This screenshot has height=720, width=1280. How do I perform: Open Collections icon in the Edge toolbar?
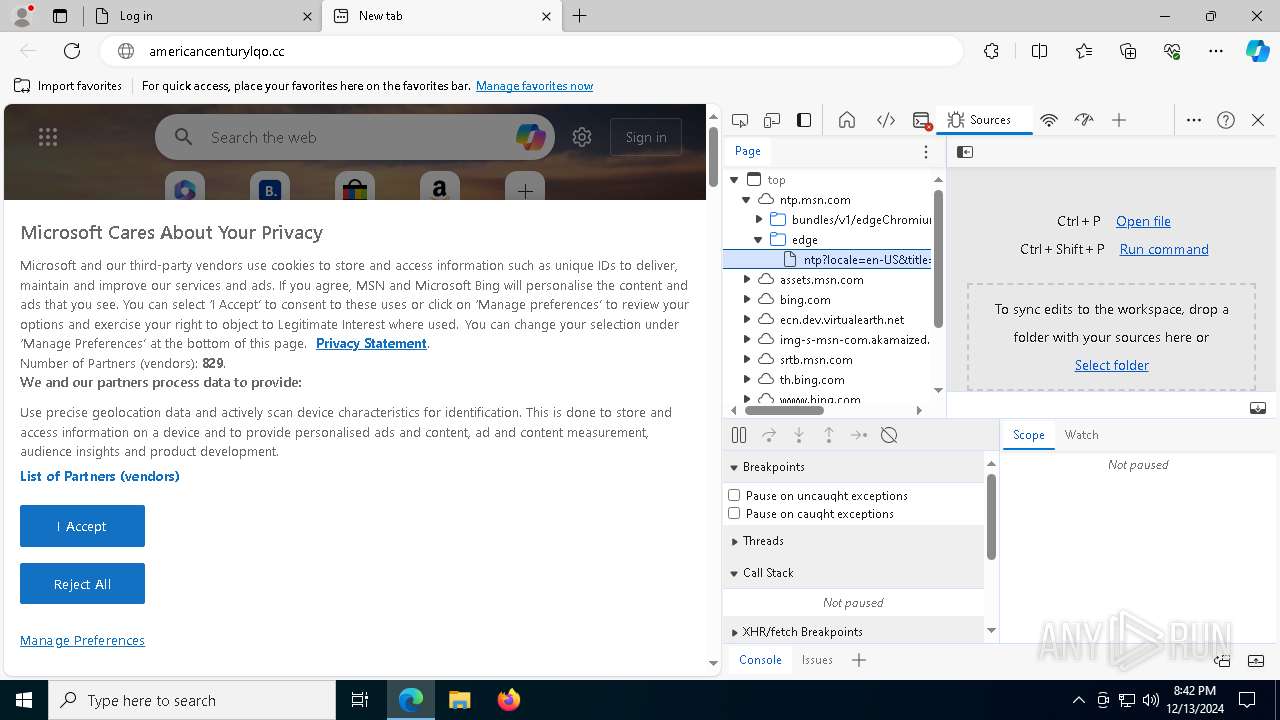[x=1128, y=51]
